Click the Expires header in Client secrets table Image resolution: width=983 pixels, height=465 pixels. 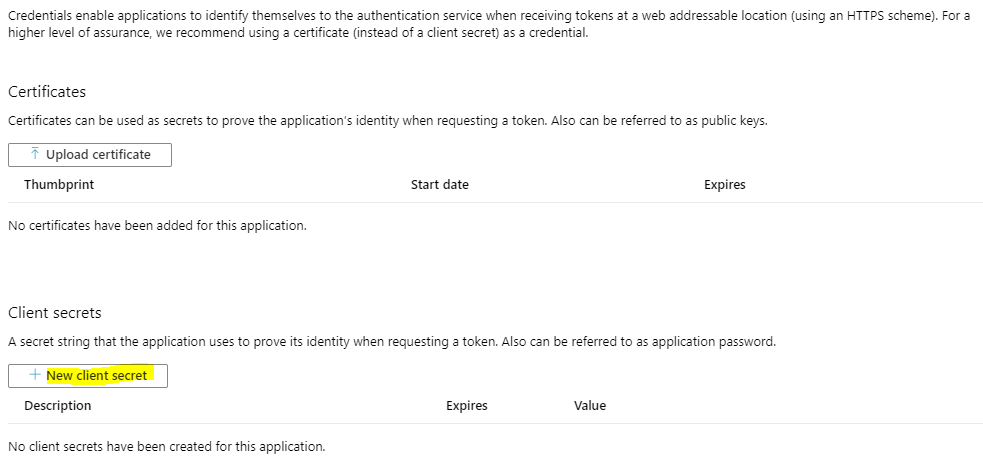(x=466, y=406)
